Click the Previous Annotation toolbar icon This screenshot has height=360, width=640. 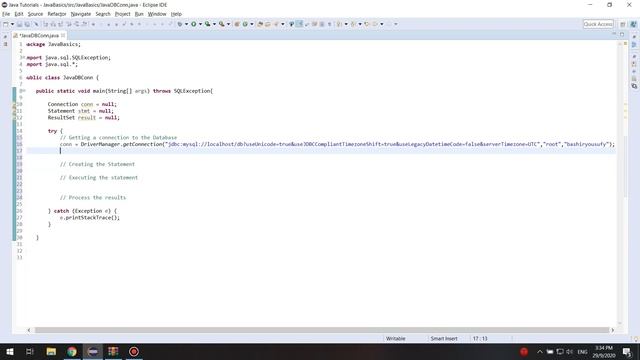(353, 24)
